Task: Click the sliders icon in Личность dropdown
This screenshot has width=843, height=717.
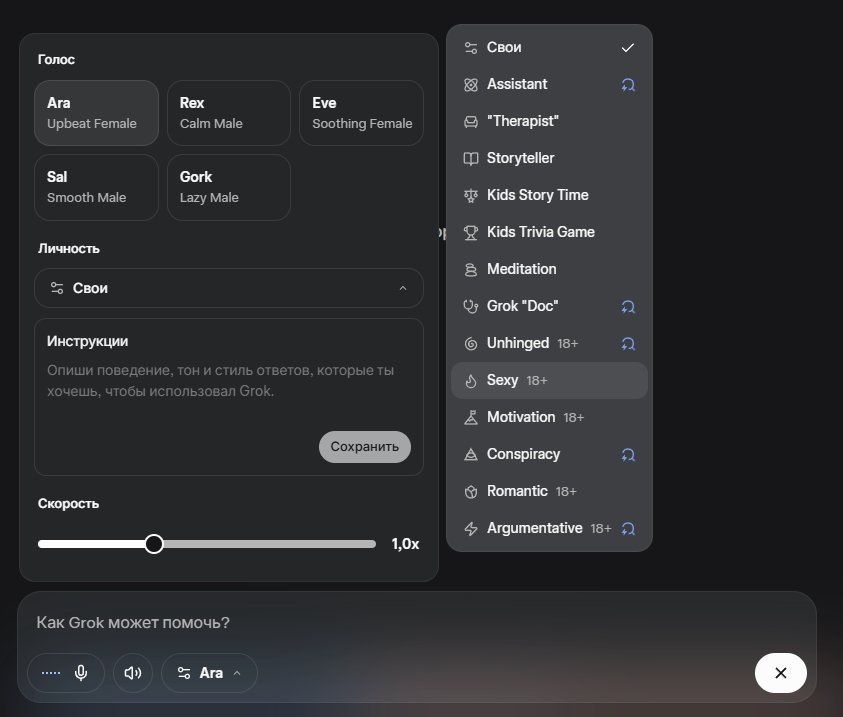Action: [57, 288]
